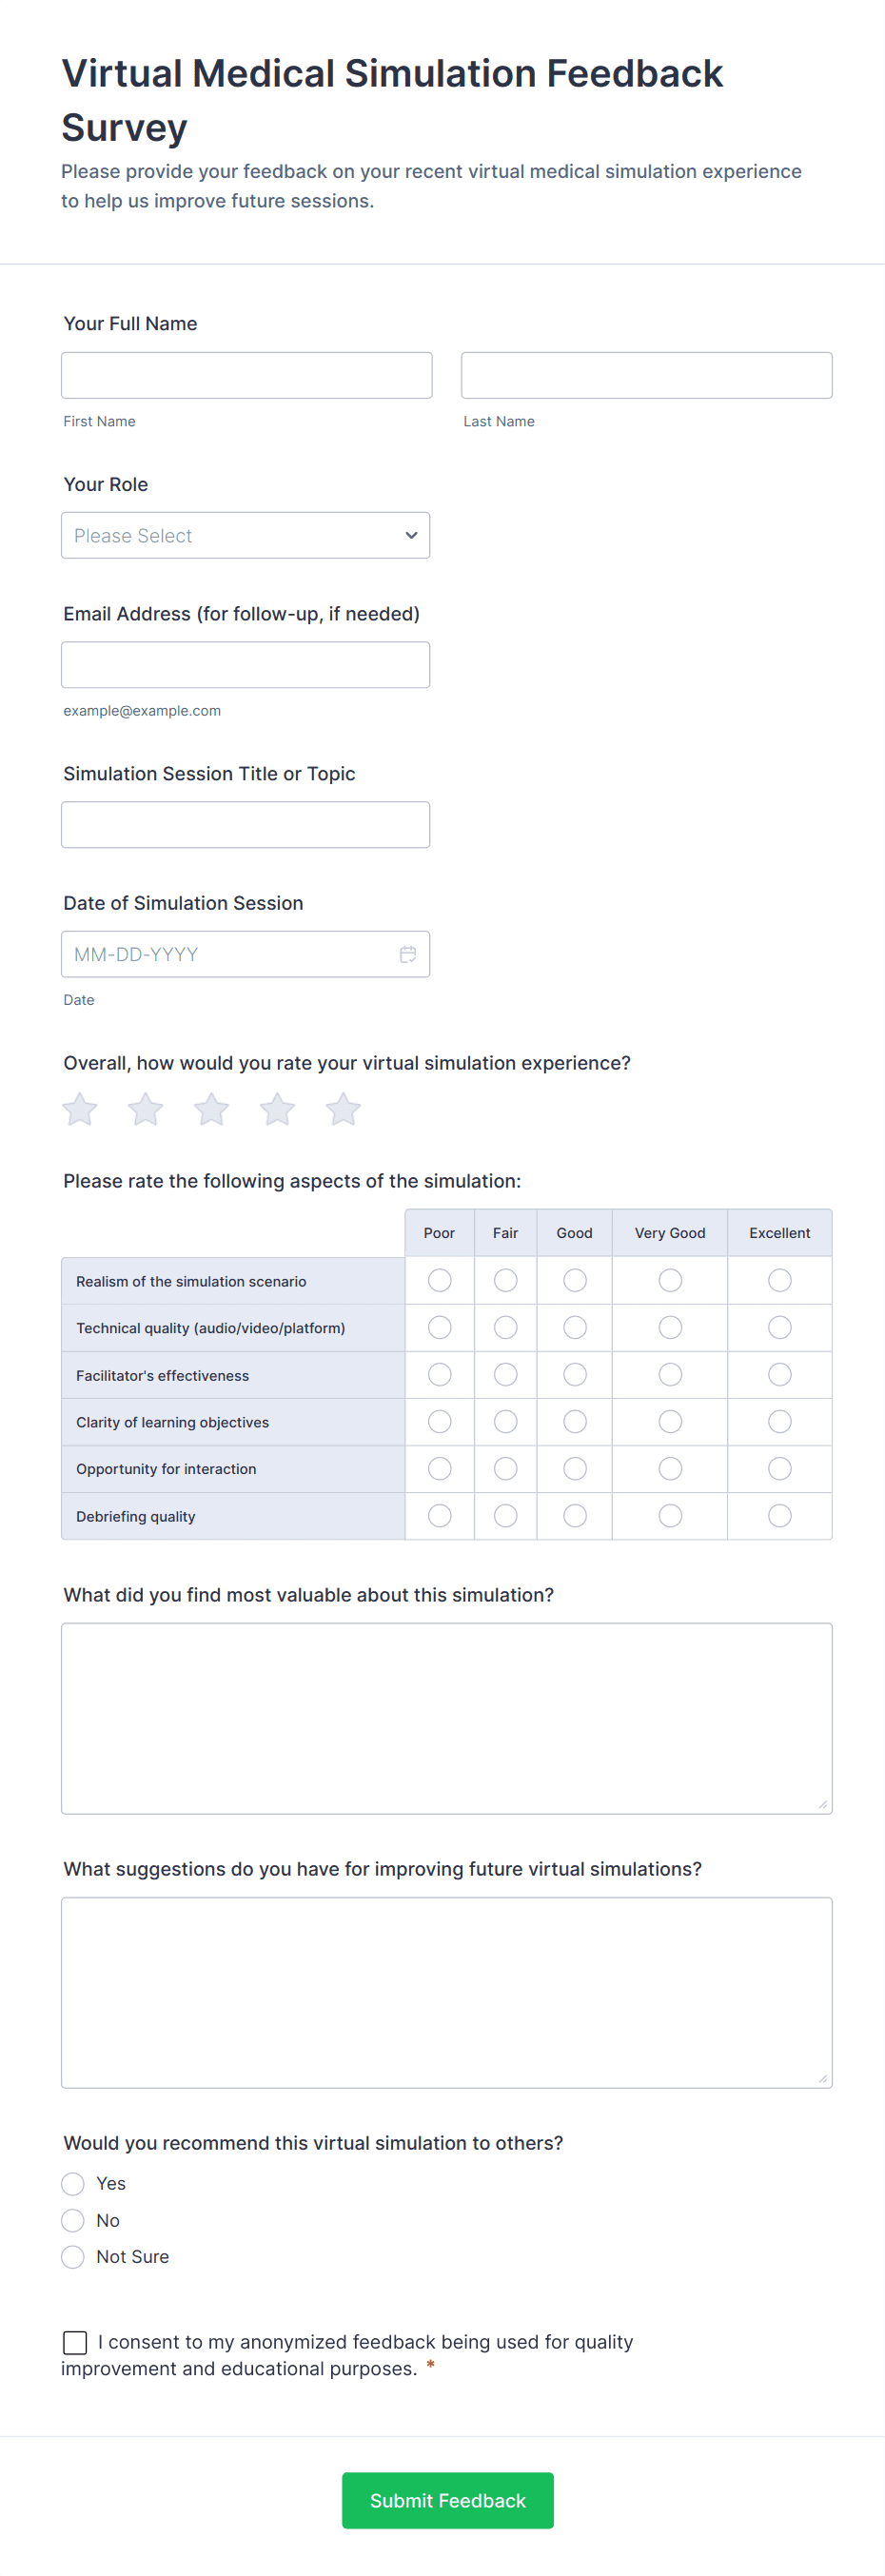
Task: Focus the Last Name input
Action: coord(646,375)
